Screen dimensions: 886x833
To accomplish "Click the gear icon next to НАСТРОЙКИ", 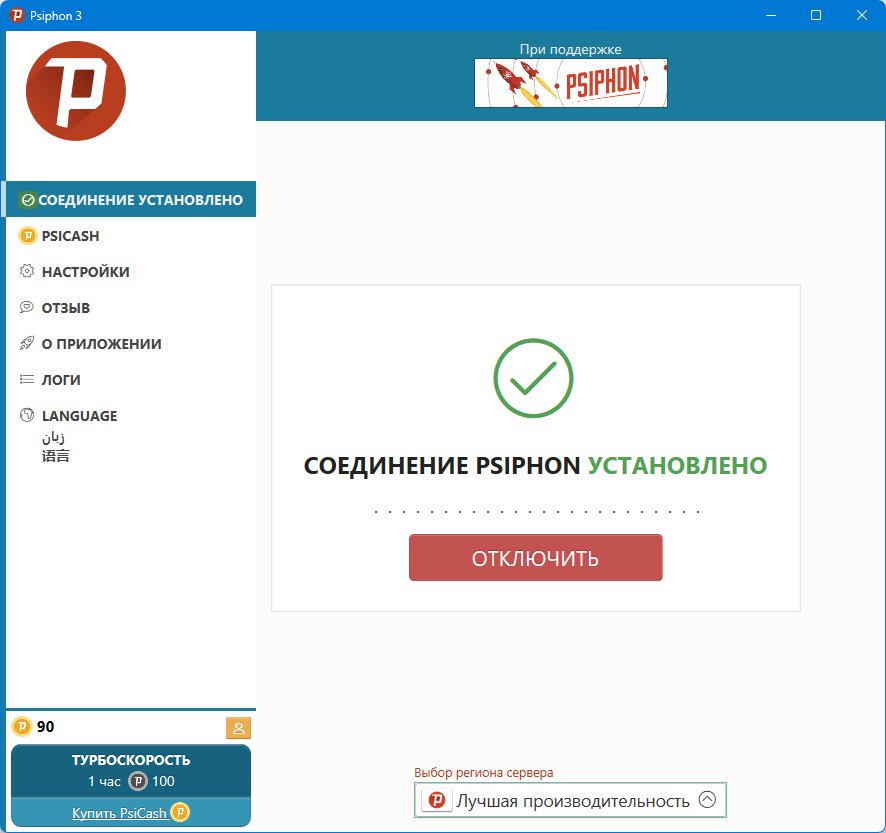I will click(x=27, y=271).
